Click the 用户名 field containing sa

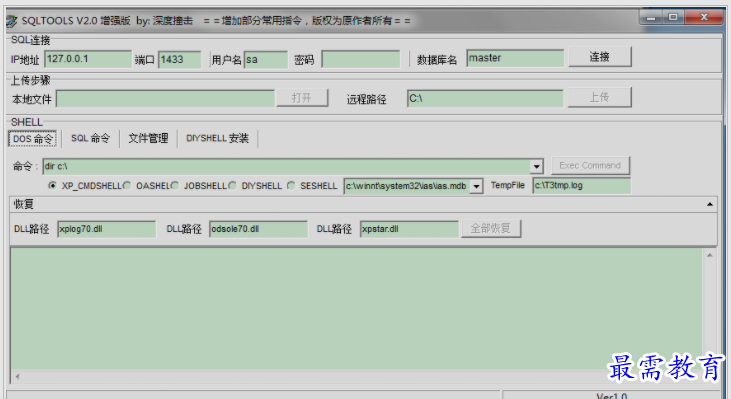(266, 60)
